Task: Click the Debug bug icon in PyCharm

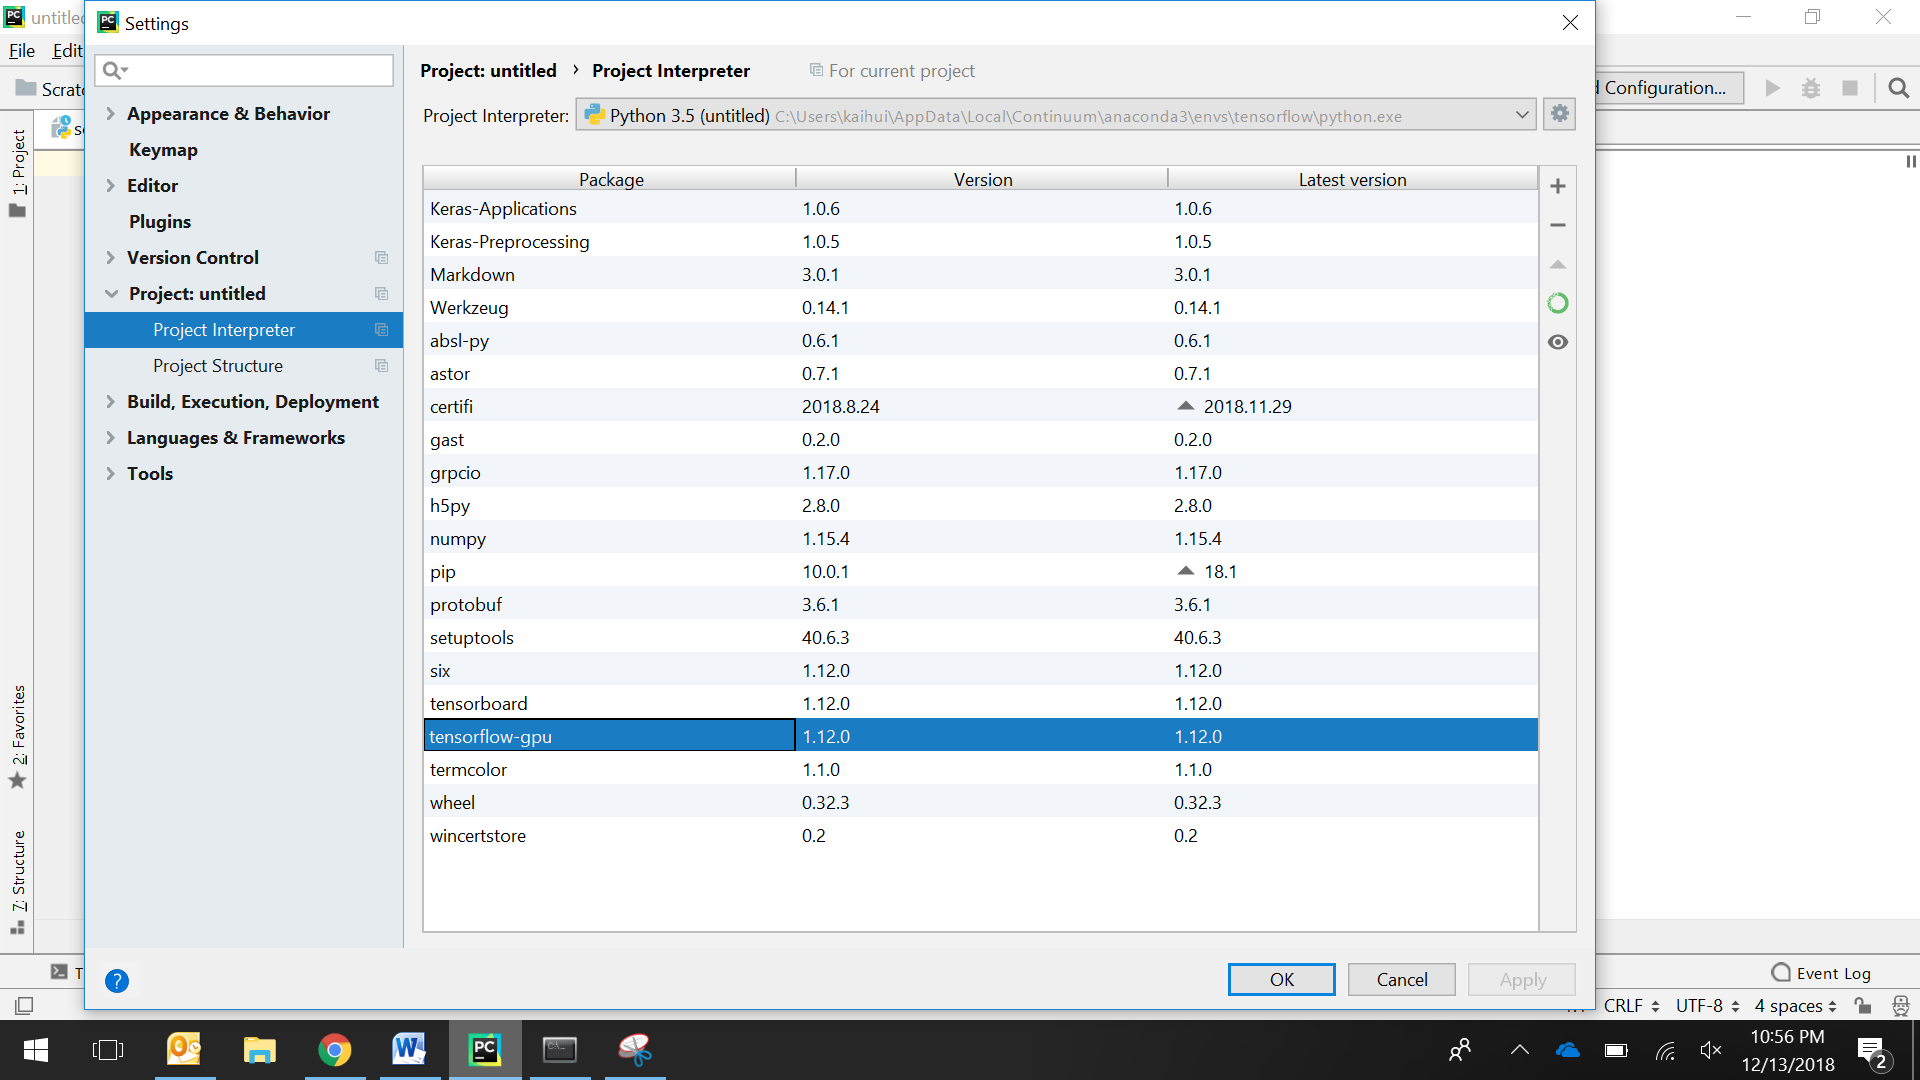Action: click(x=1811, y=88)
